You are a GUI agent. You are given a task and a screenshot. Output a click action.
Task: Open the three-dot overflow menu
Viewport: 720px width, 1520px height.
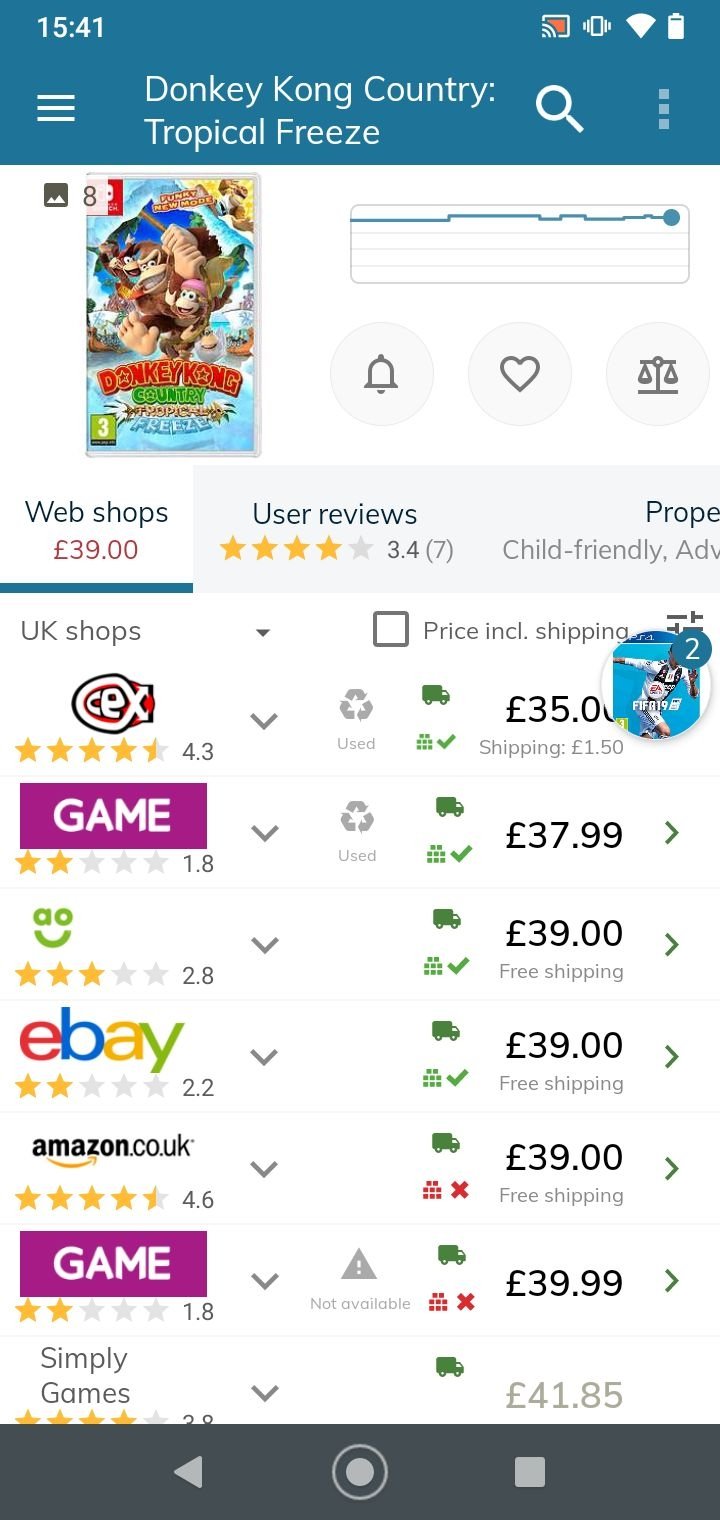(664, 109)
